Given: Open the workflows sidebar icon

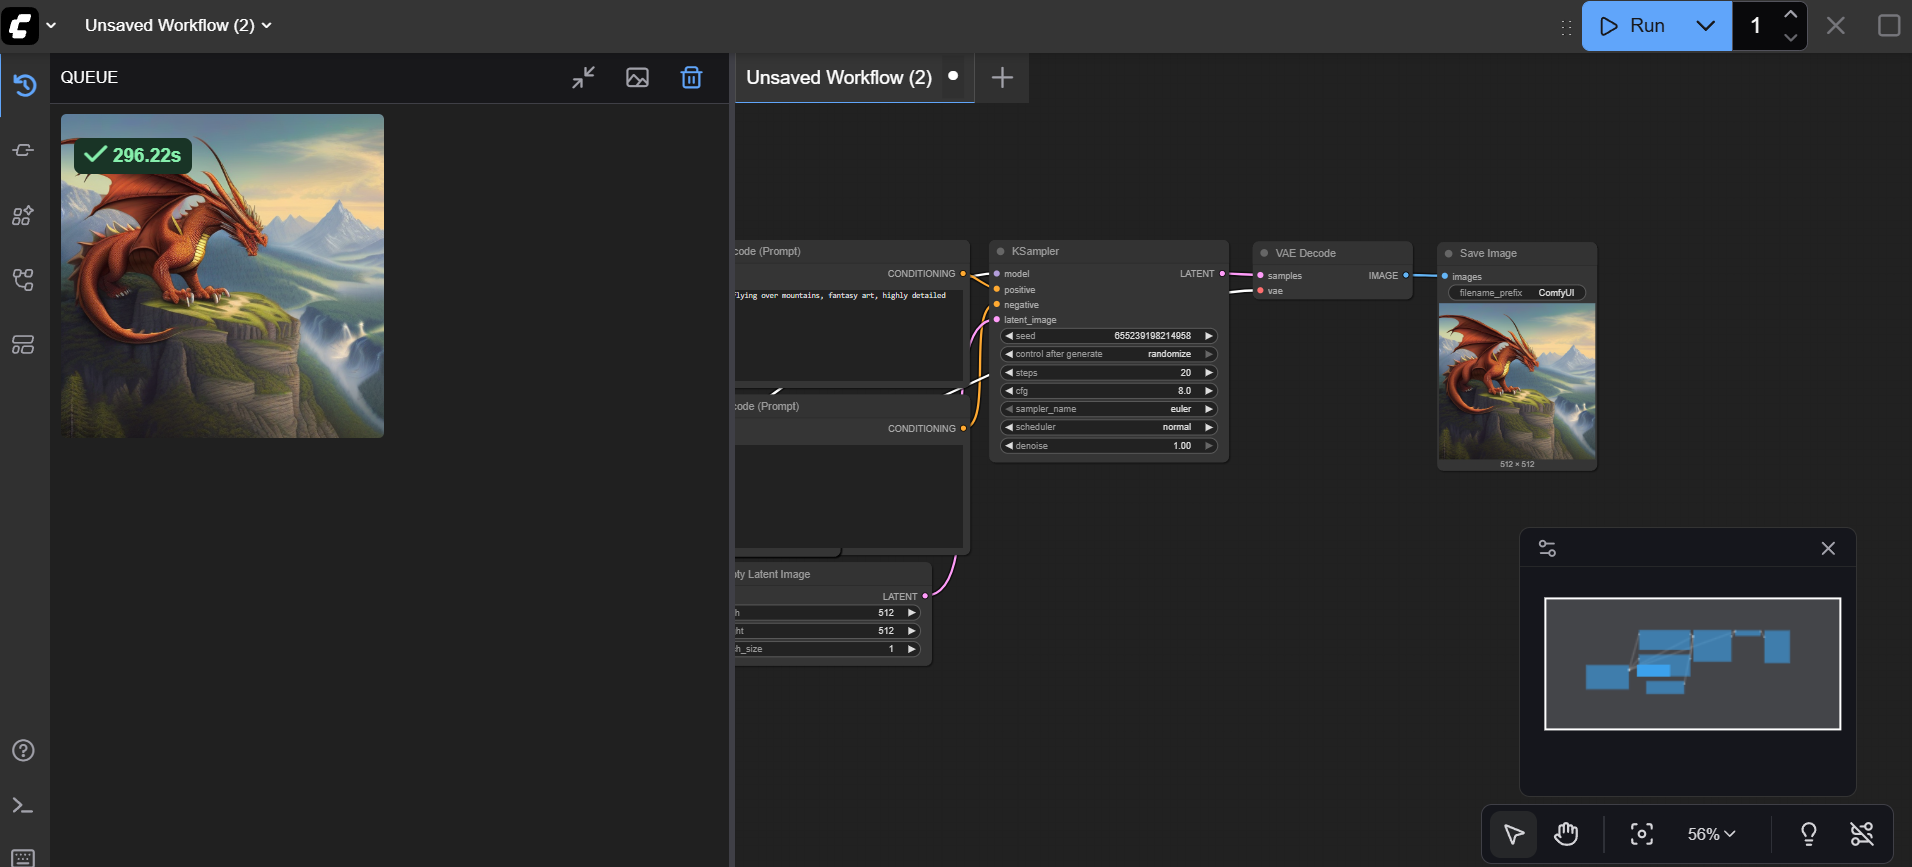Looking at the screenshot, I should coord(23,280).
